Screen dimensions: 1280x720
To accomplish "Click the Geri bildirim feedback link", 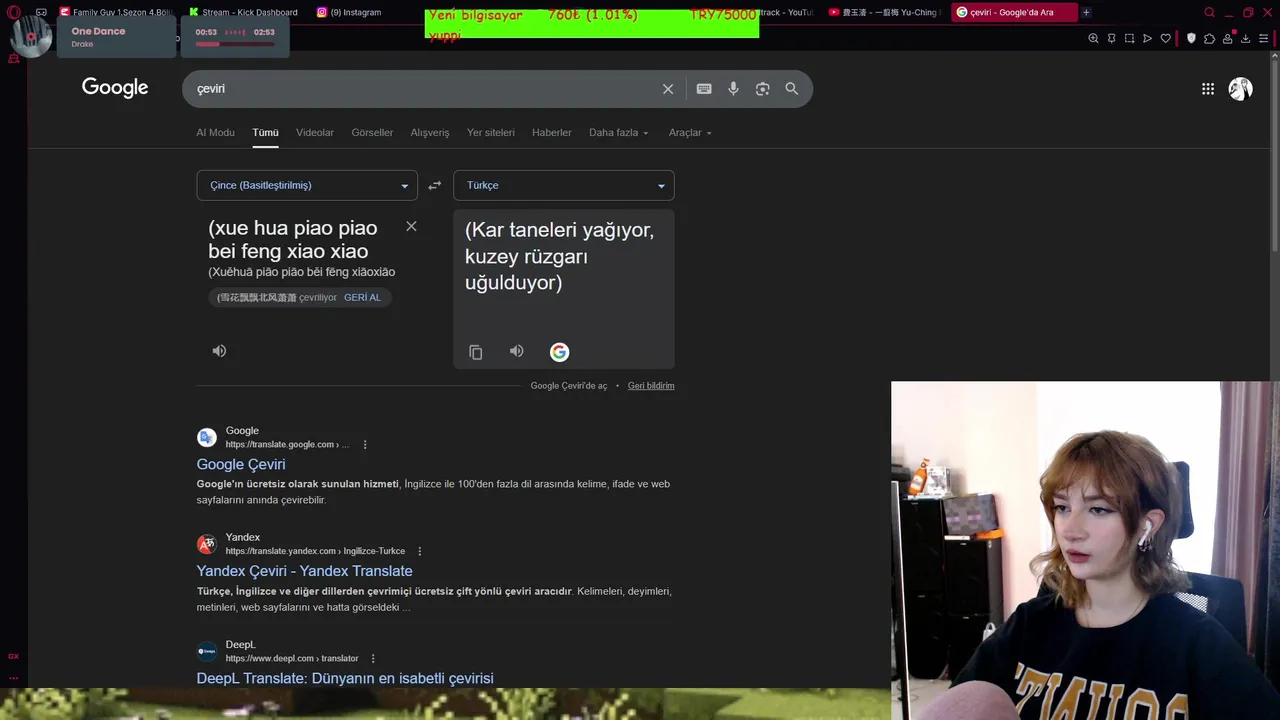I will coord(651,386).
